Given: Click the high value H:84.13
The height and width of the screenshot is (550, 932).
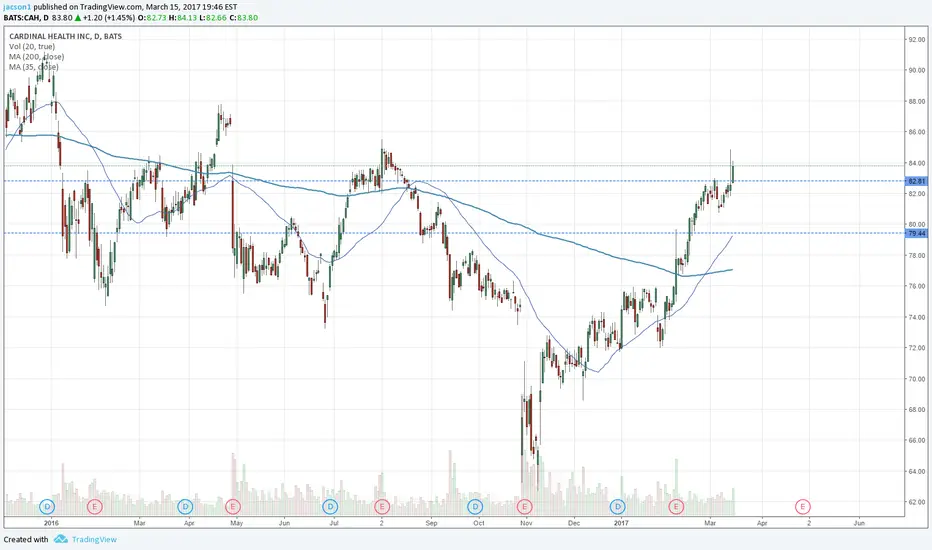Looking at the screenshot, I should click(182, 18).
